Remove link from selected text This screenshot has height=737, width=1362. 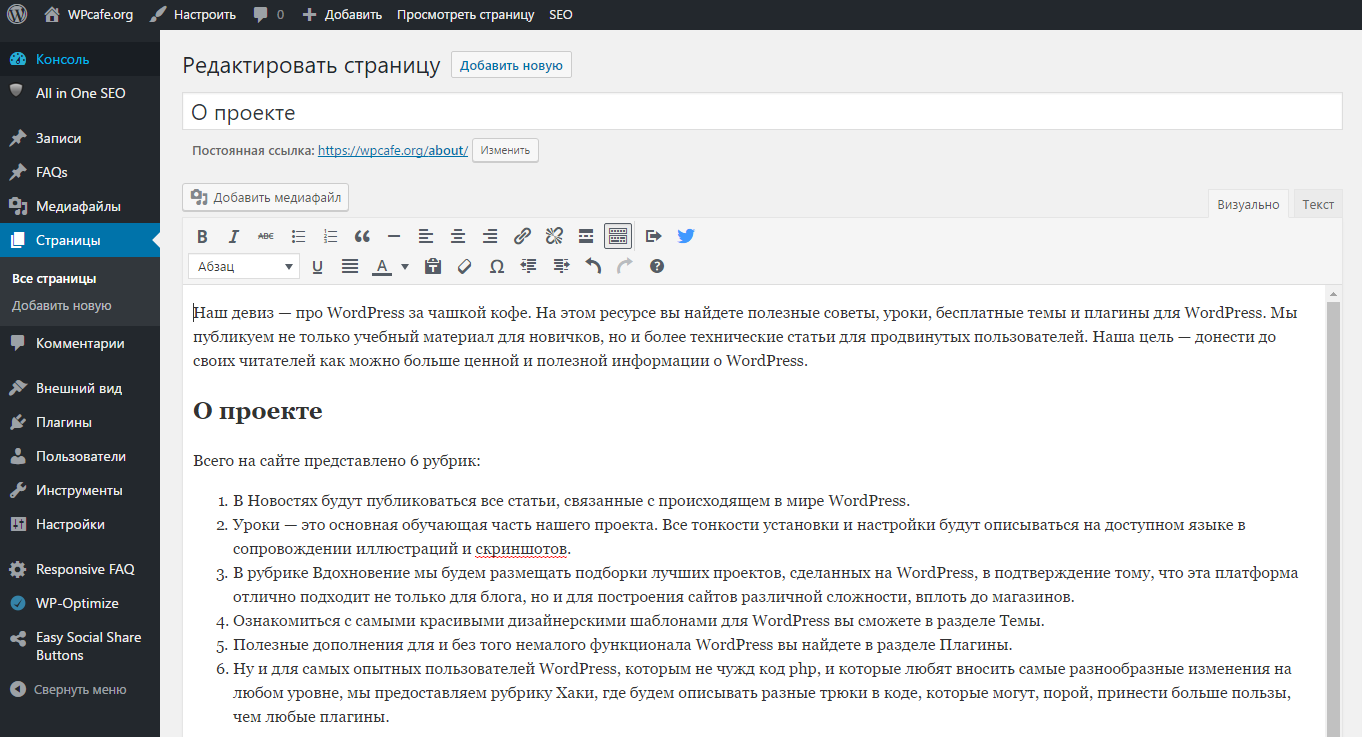554,237
